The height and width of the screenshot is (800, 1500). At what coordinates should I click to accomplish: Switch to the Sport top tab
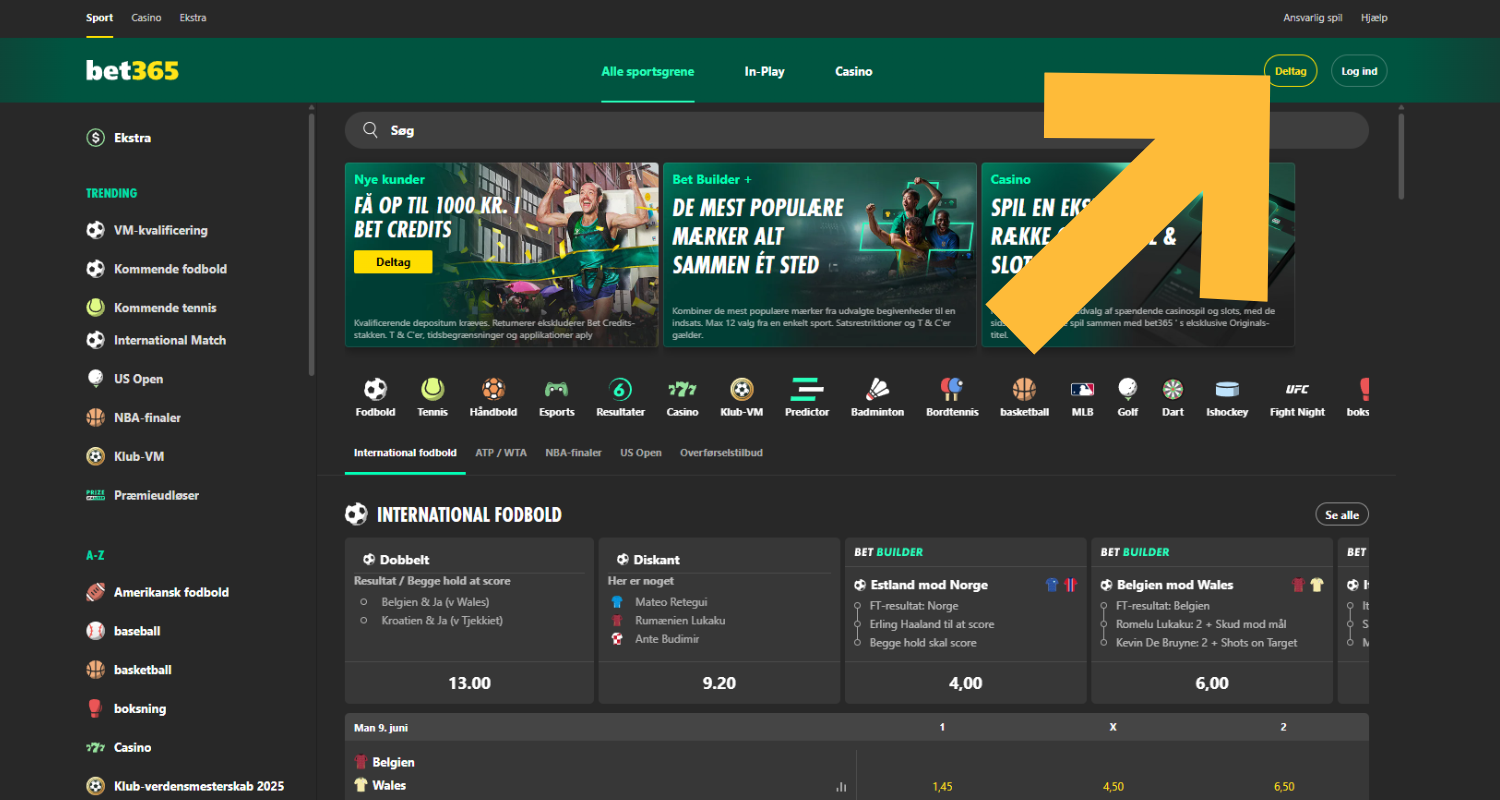click(99, 18)
